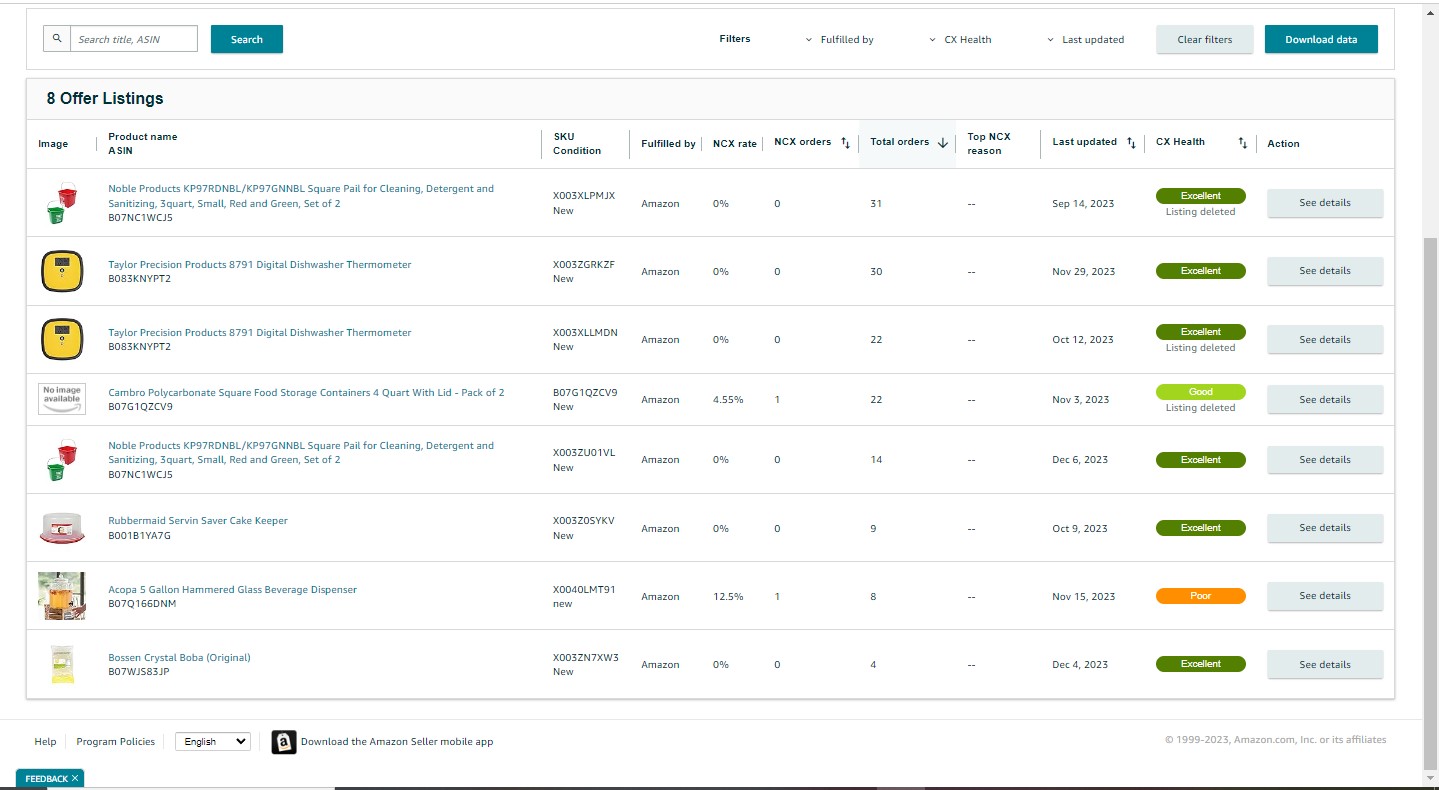Image resolution: width=1439 pixels, height=790 pixels.
Task: Expand the Fulfilled by filter dropdown
Action: (839, 40)
